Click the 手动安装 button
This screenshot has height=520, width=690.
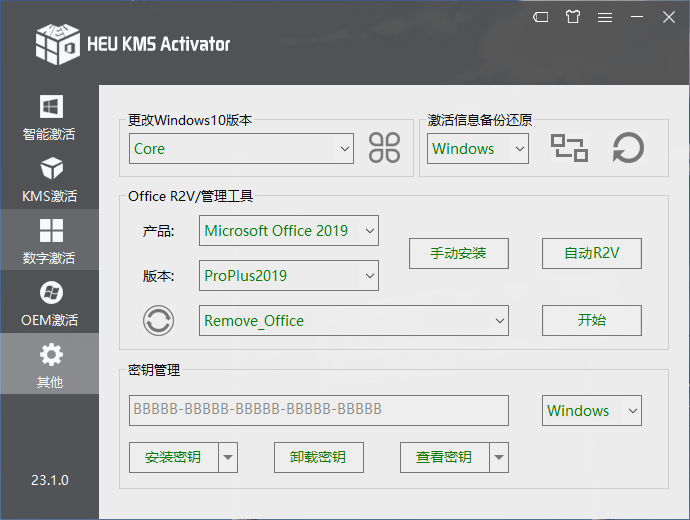click(458, 254)
